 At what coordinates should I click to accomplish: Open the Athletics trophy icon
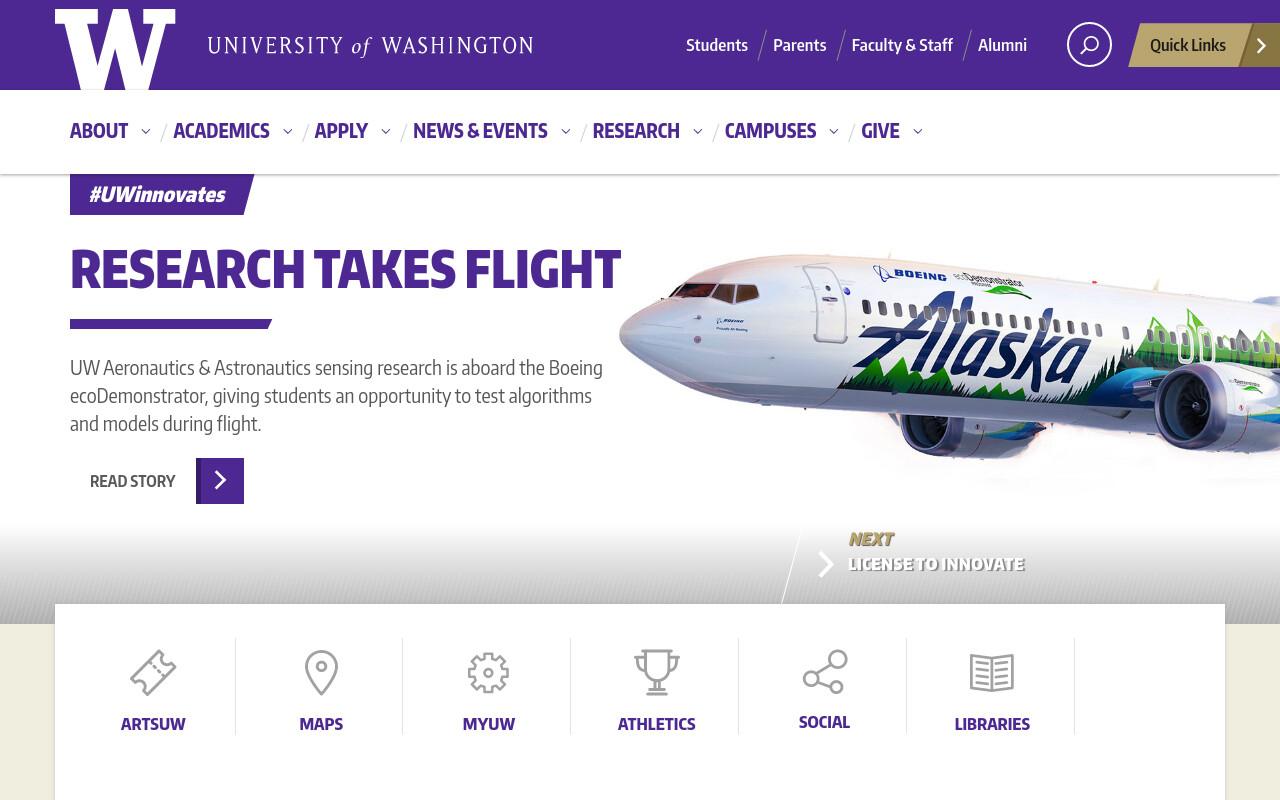pos(656,672)
